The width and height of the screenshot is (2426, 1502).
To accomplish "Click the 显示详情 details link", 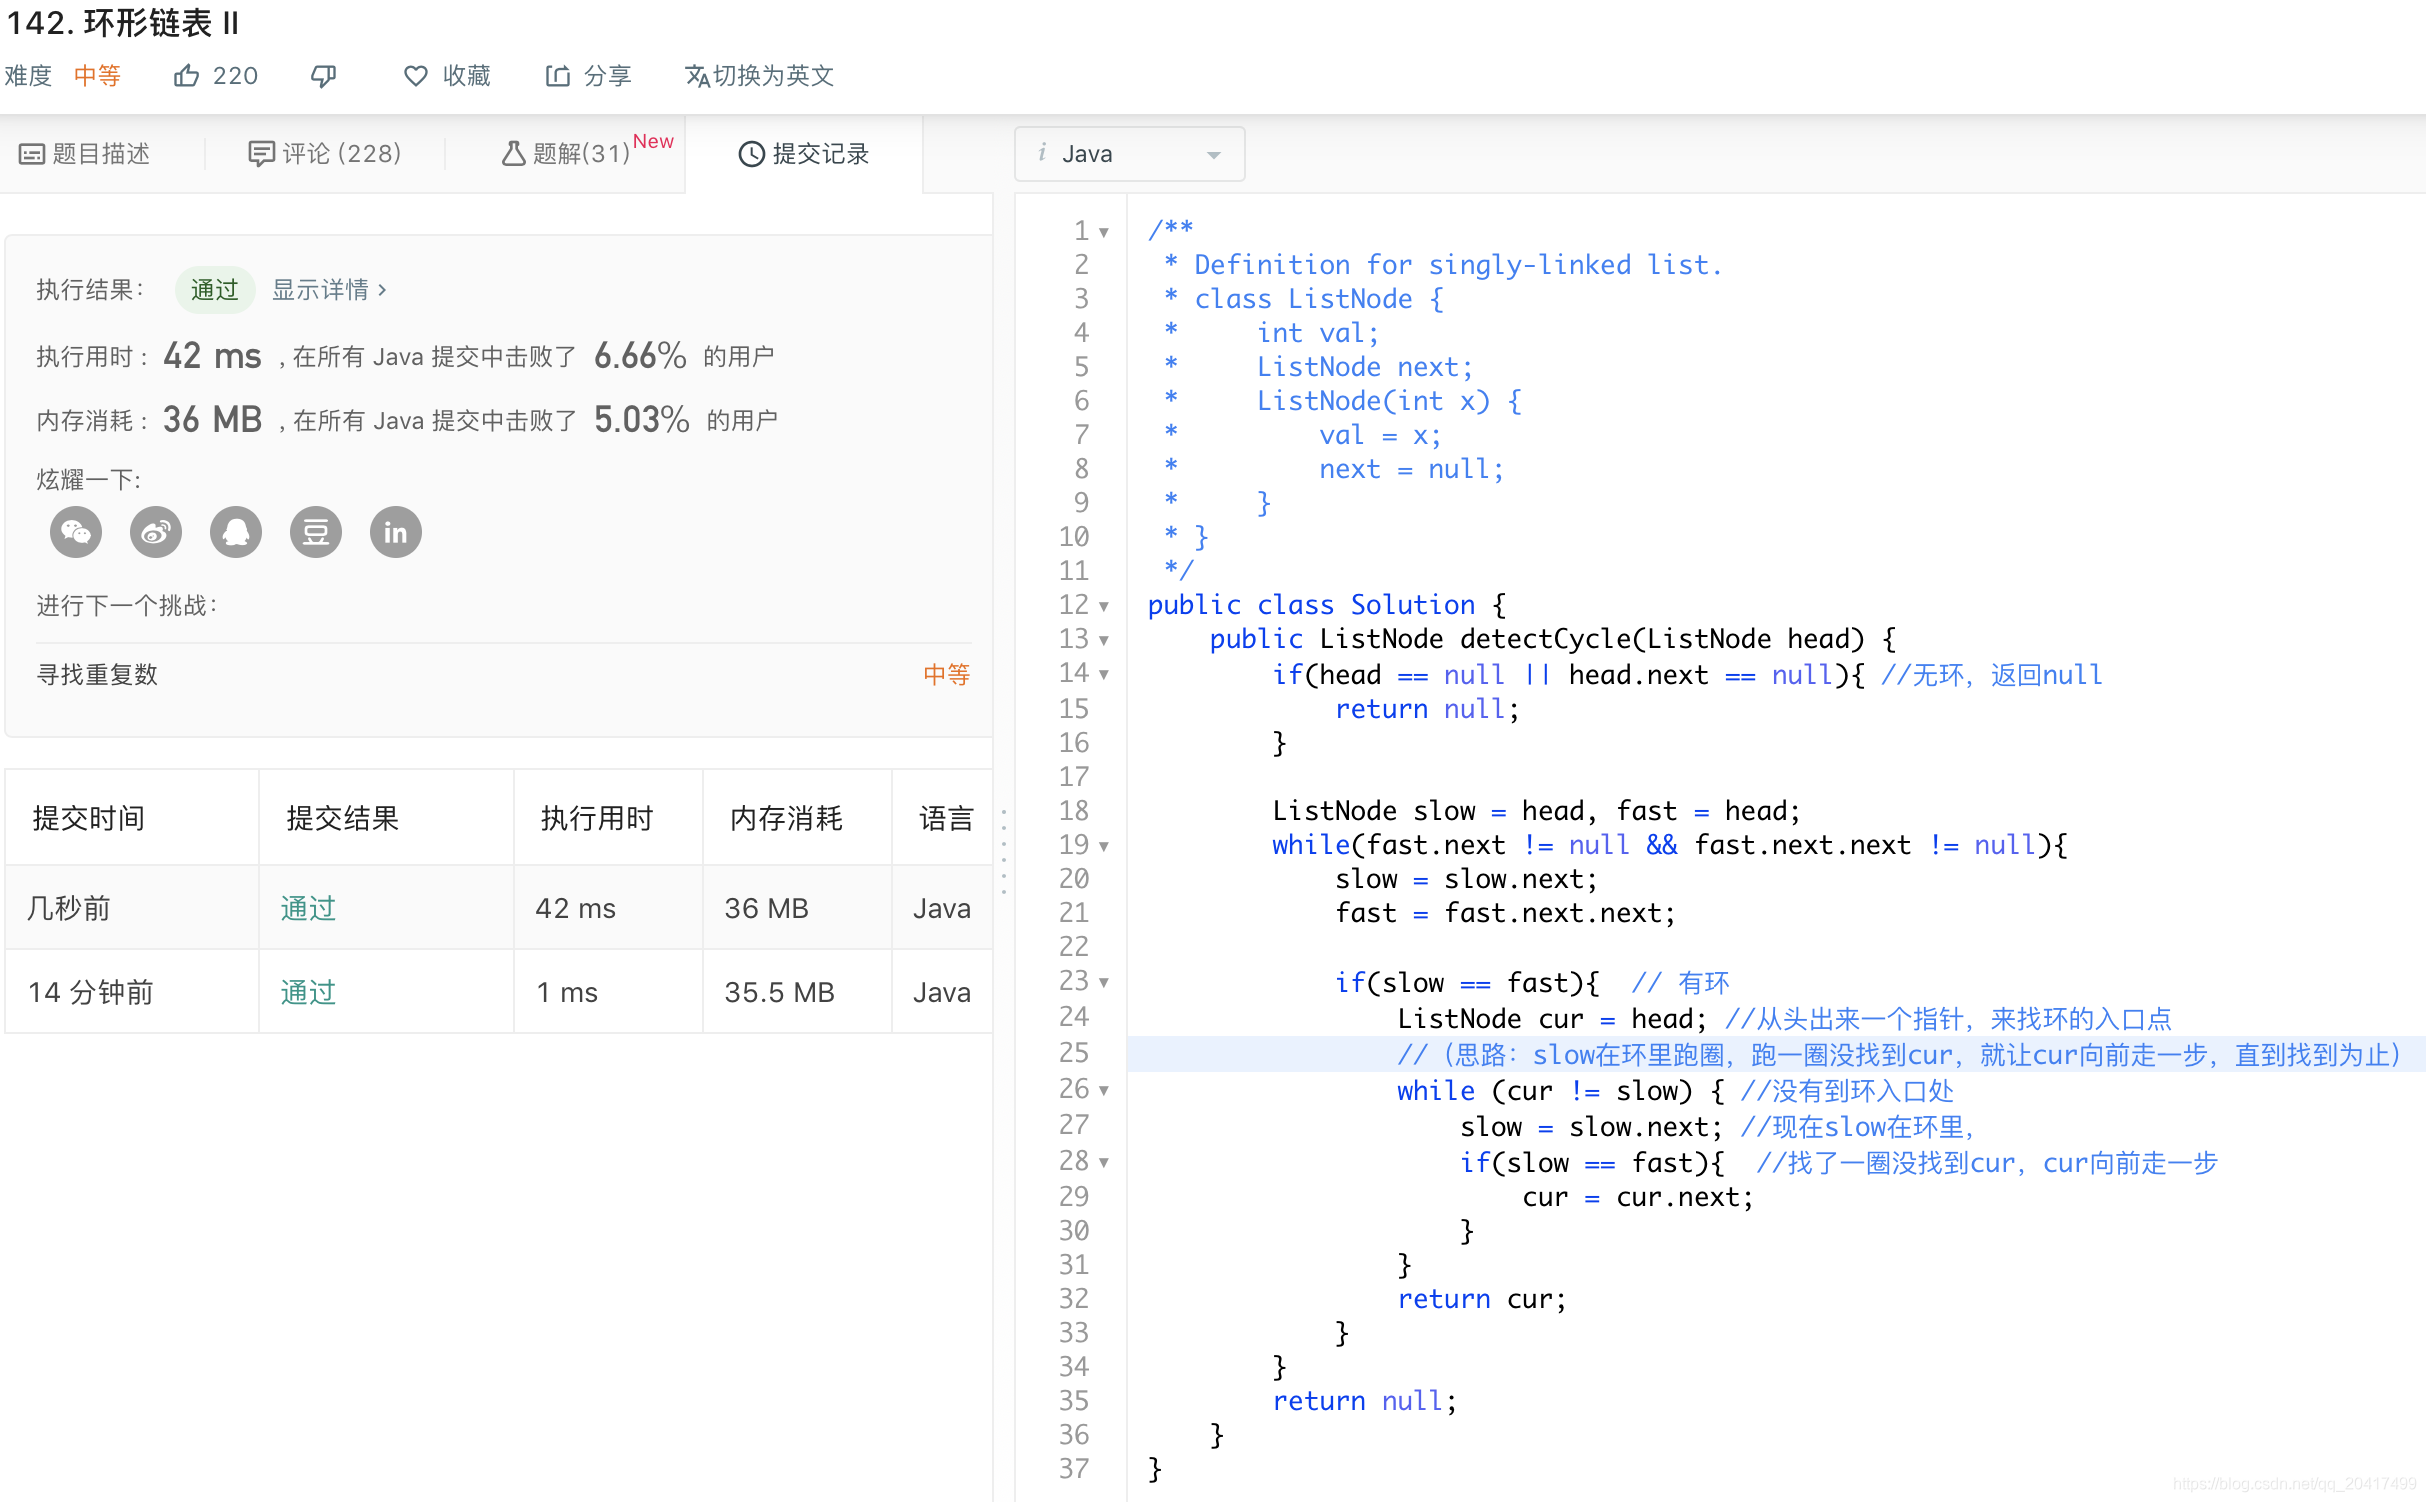I will tap(322, 289).
